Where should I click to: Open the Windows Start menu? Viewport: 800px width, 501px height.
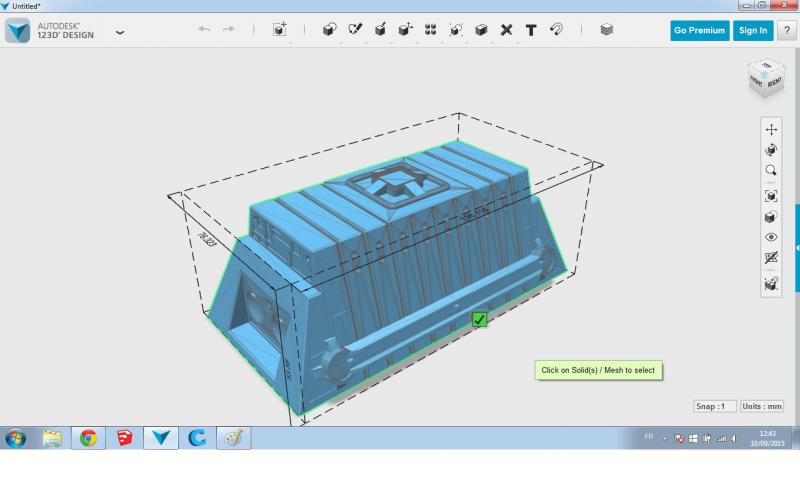click(15, 438)
